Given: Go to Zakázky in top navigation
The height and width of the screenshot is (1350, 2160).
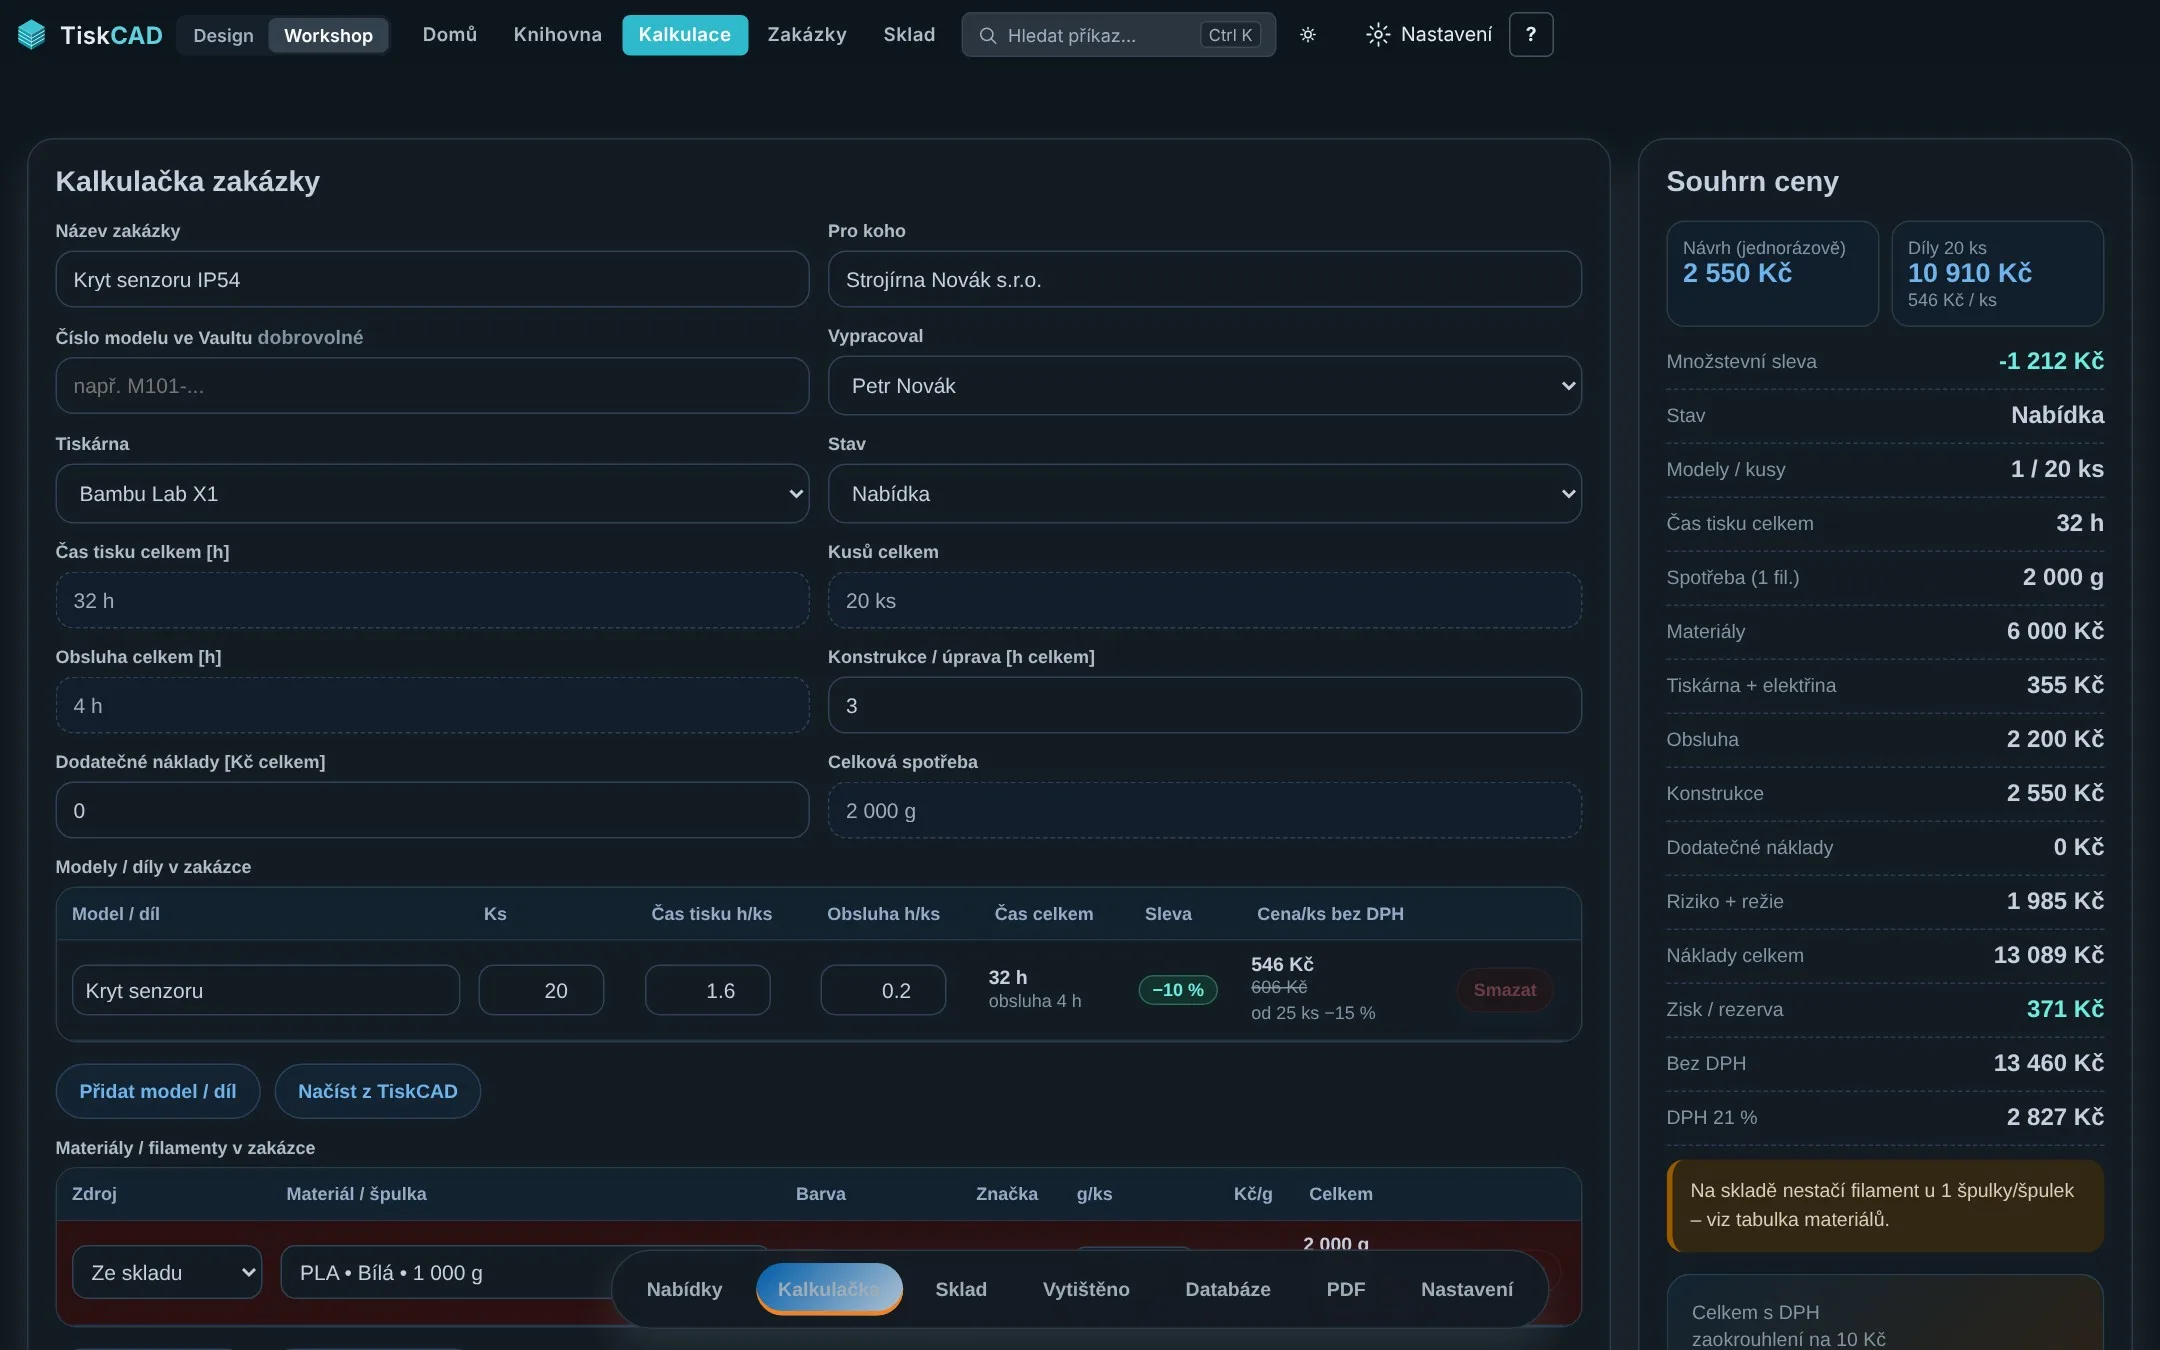Looking at the screenshot, I should (807, 35).
